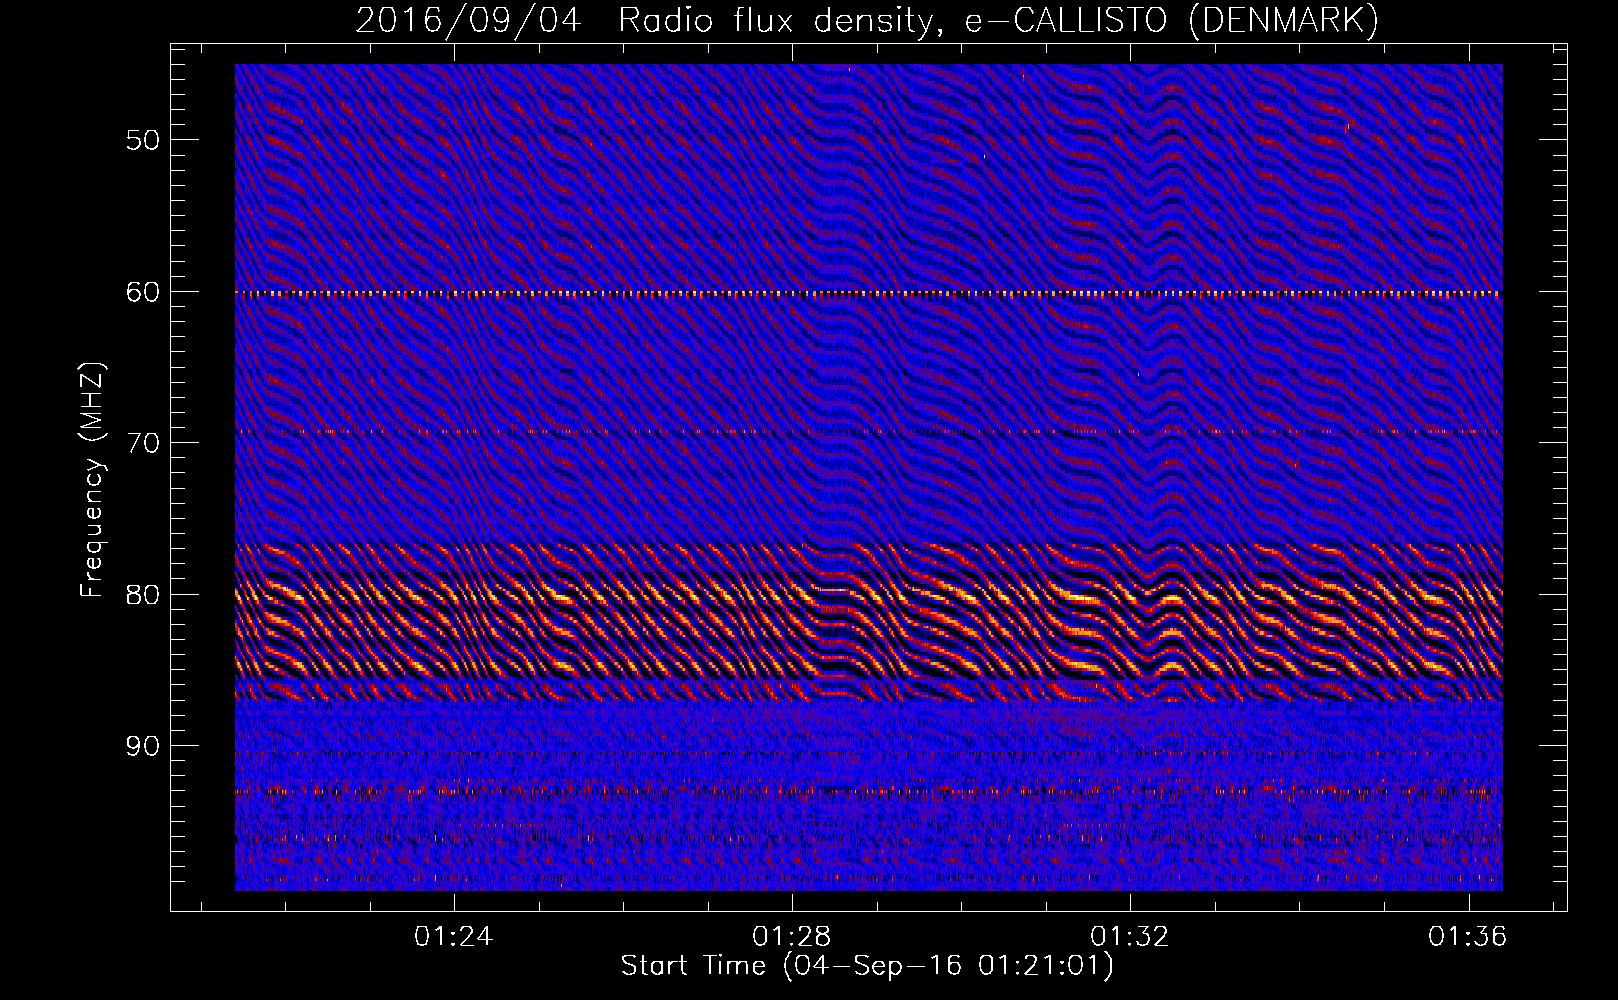The width and height of the screenshot is (1618, 1000).
Task: Click the "Start Time (04-Sep-16 01:21:01)" x-axis label
Action: coord(867,967)
